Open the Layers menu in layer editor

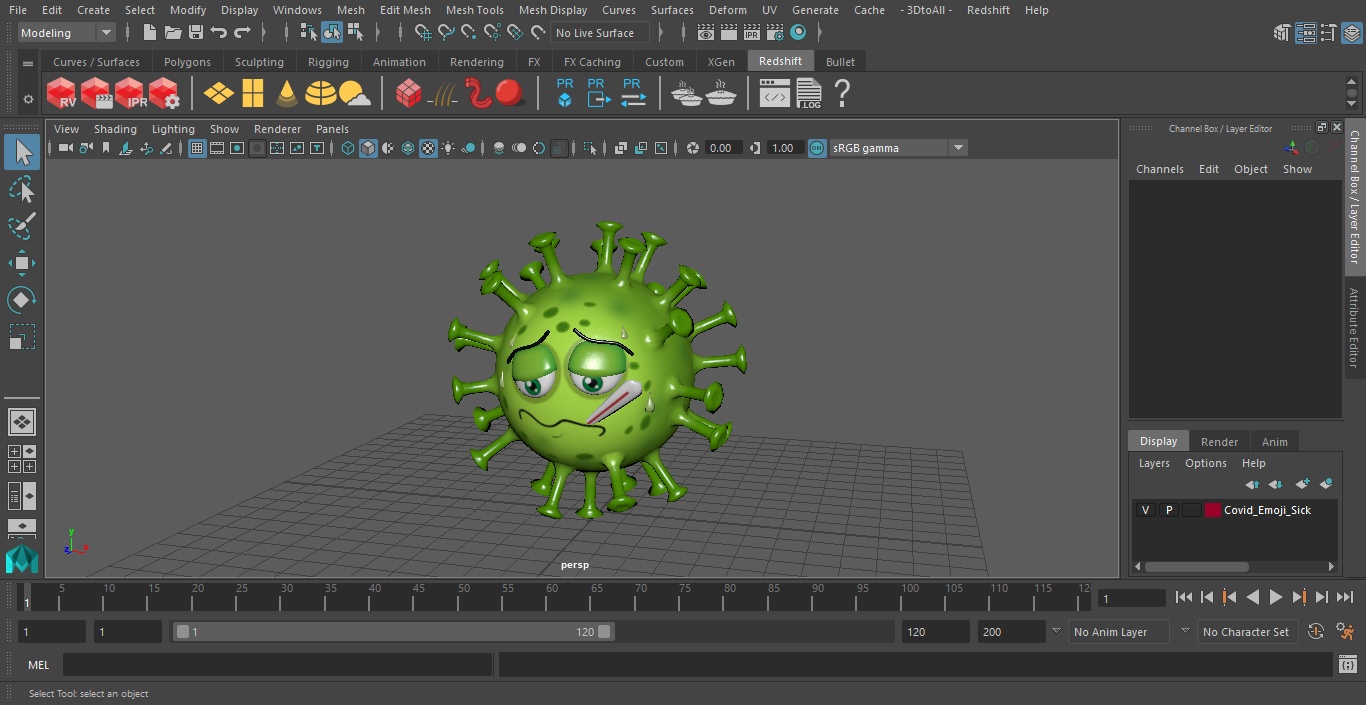click(1154, 463)
